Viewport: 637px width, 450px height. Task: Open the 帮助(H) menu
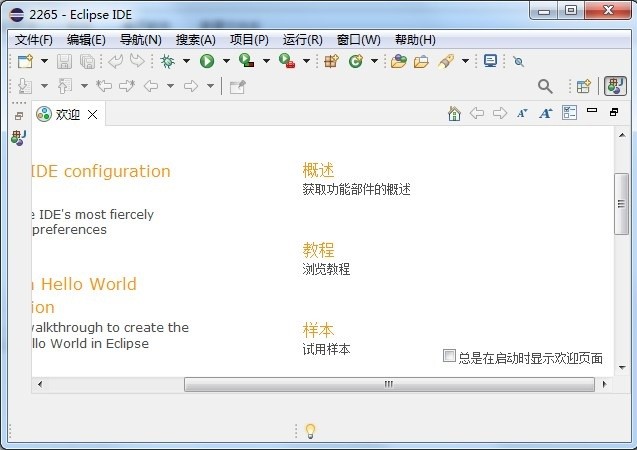tap(415, 40)
